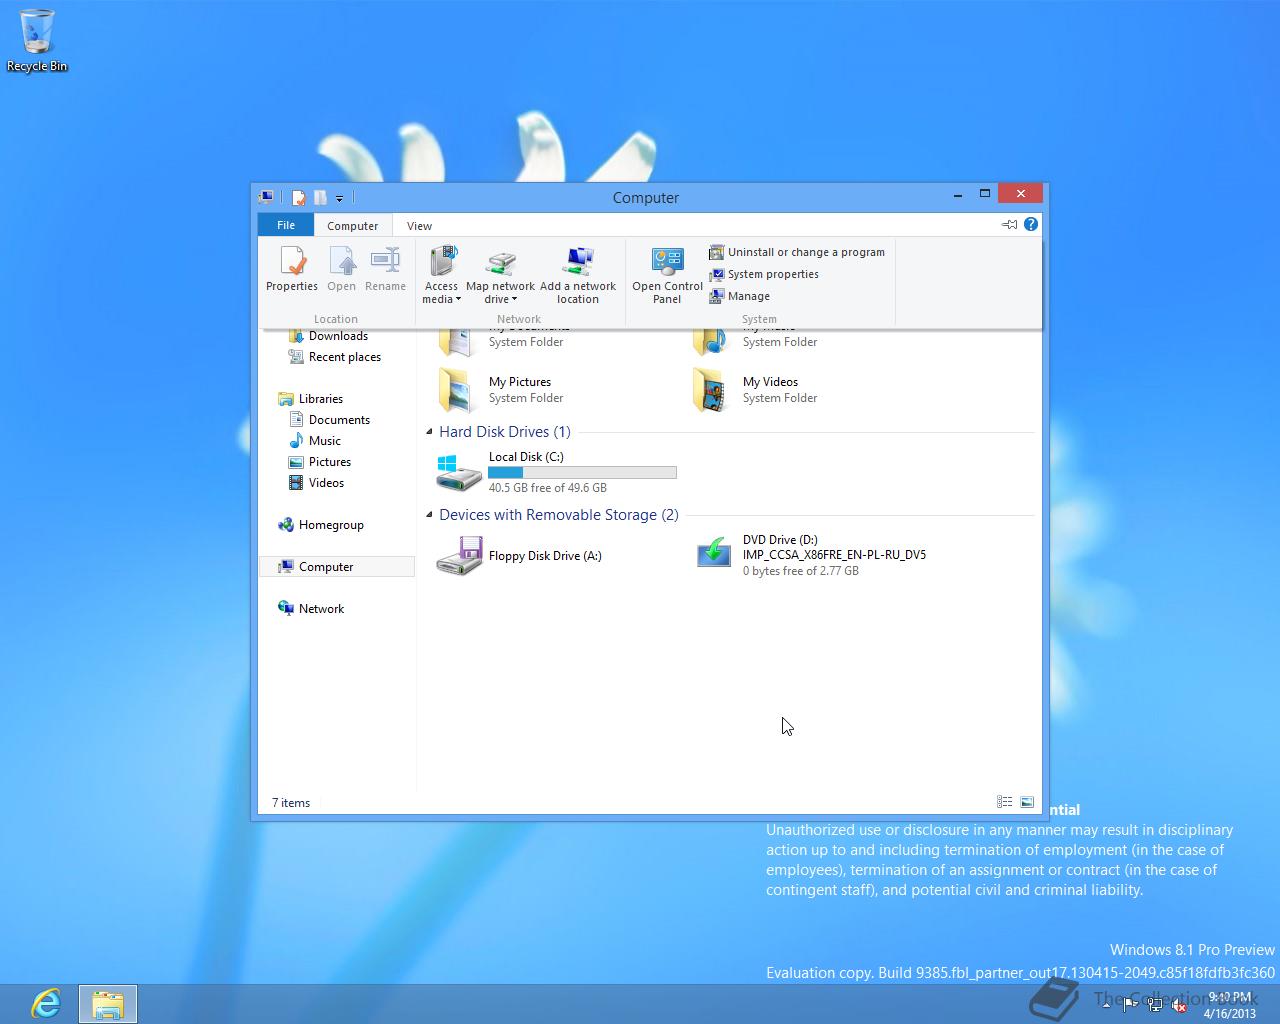
Task: Click "0 bytes free of 2.77 GB" text
Action: (800, 571)
